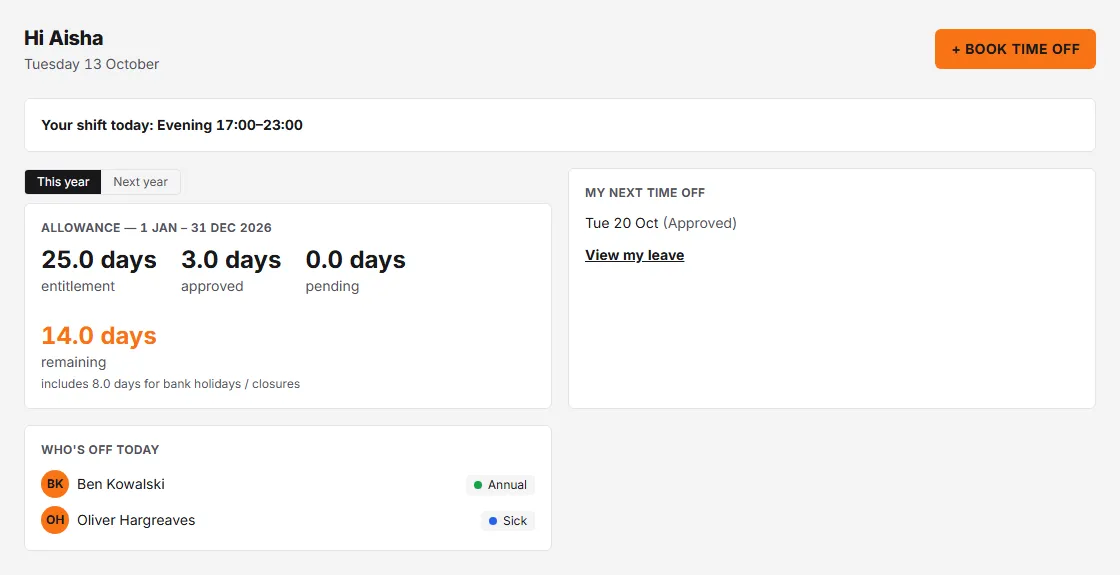This screenshot has width=1120, height=575.
Task: Click today's Evening shift banner
Action: (560, 125)
